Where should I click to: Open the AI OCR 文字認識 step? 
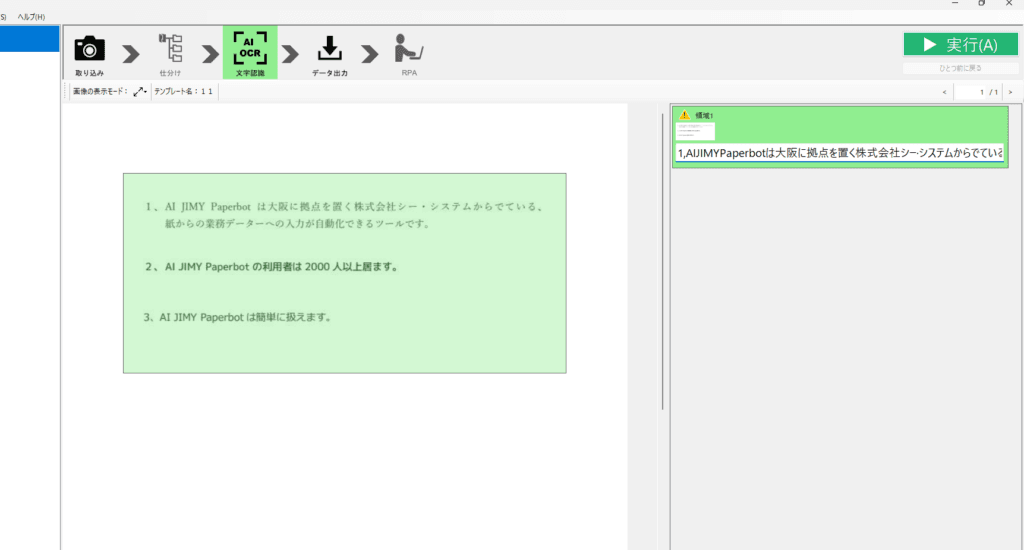click(249, 52)
